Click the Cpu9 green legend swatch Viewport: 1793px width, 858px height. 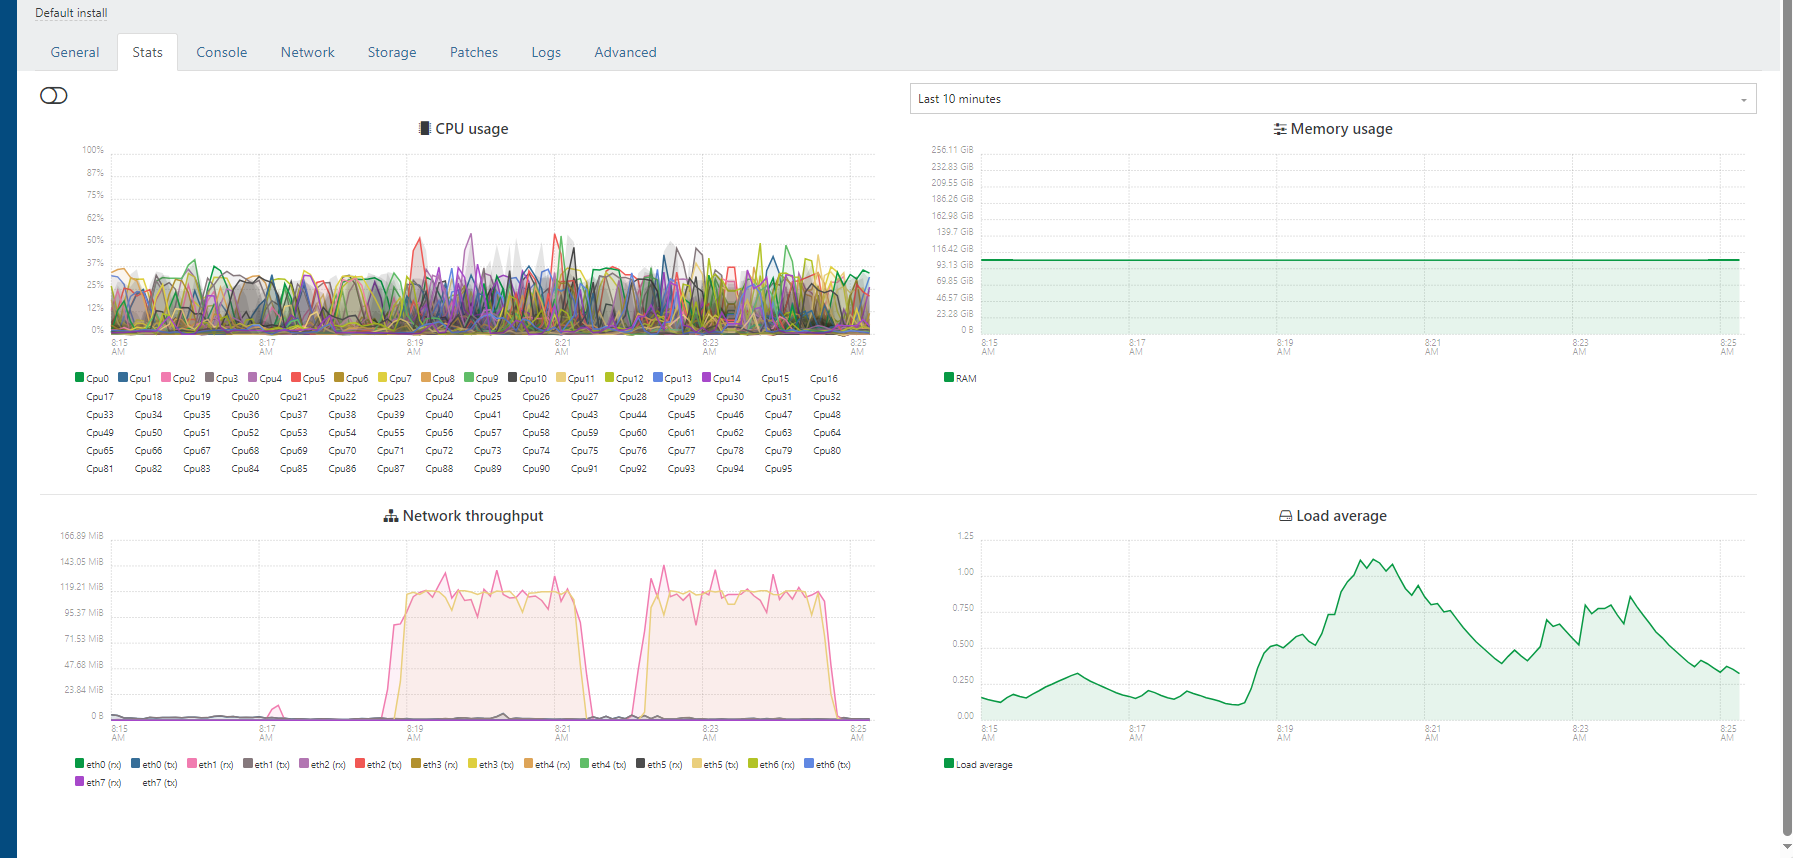[469, 377]
